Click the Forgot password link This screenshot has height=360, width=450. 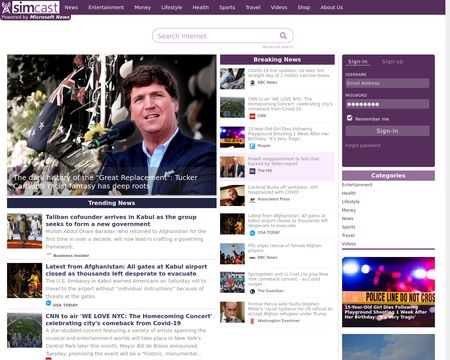(363, 146)
